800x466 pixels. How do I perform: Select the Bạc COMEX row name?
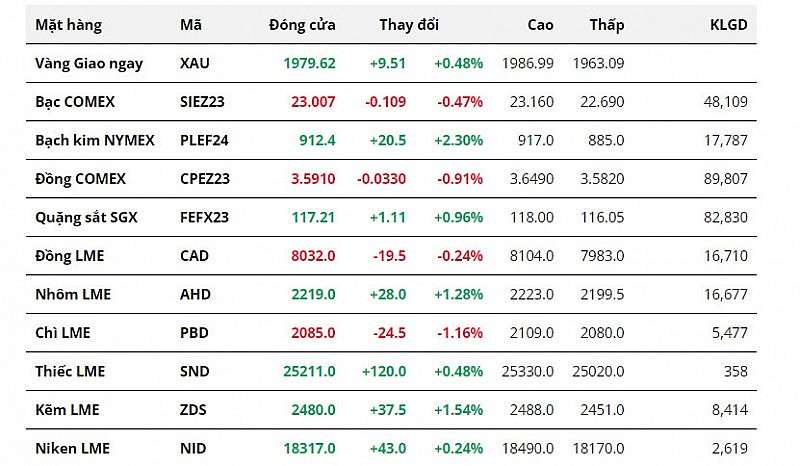[x=75, y=101]
